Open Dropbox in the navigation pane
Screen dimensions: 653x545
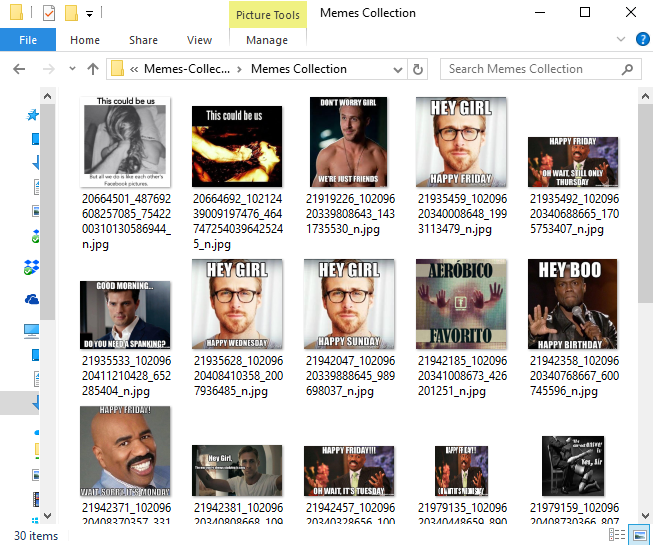[x=31, y=267]
